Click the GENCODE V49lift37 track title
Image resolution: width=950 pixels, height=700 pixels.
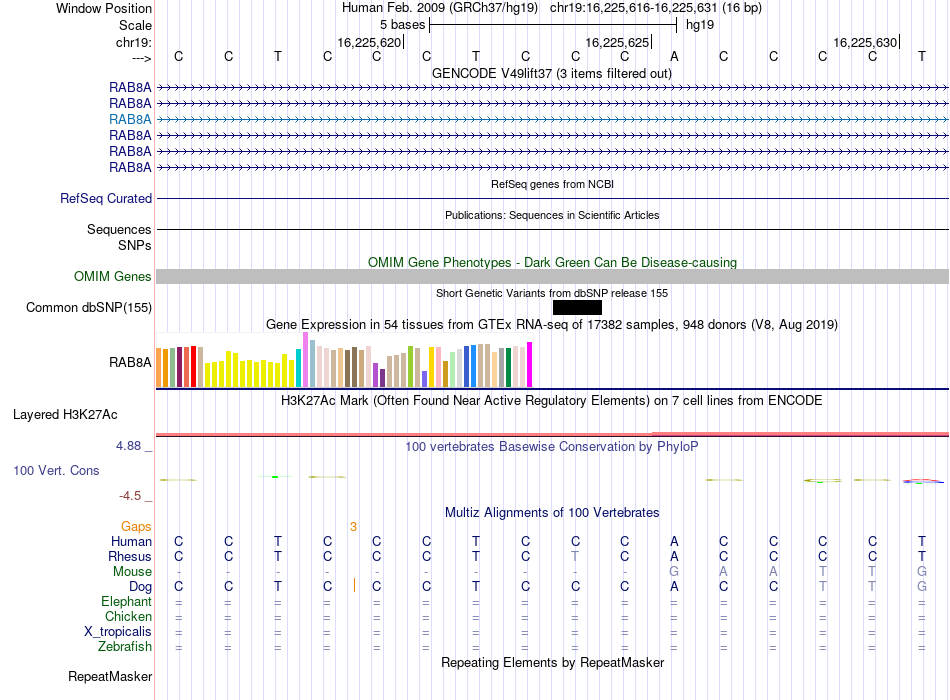552,73
